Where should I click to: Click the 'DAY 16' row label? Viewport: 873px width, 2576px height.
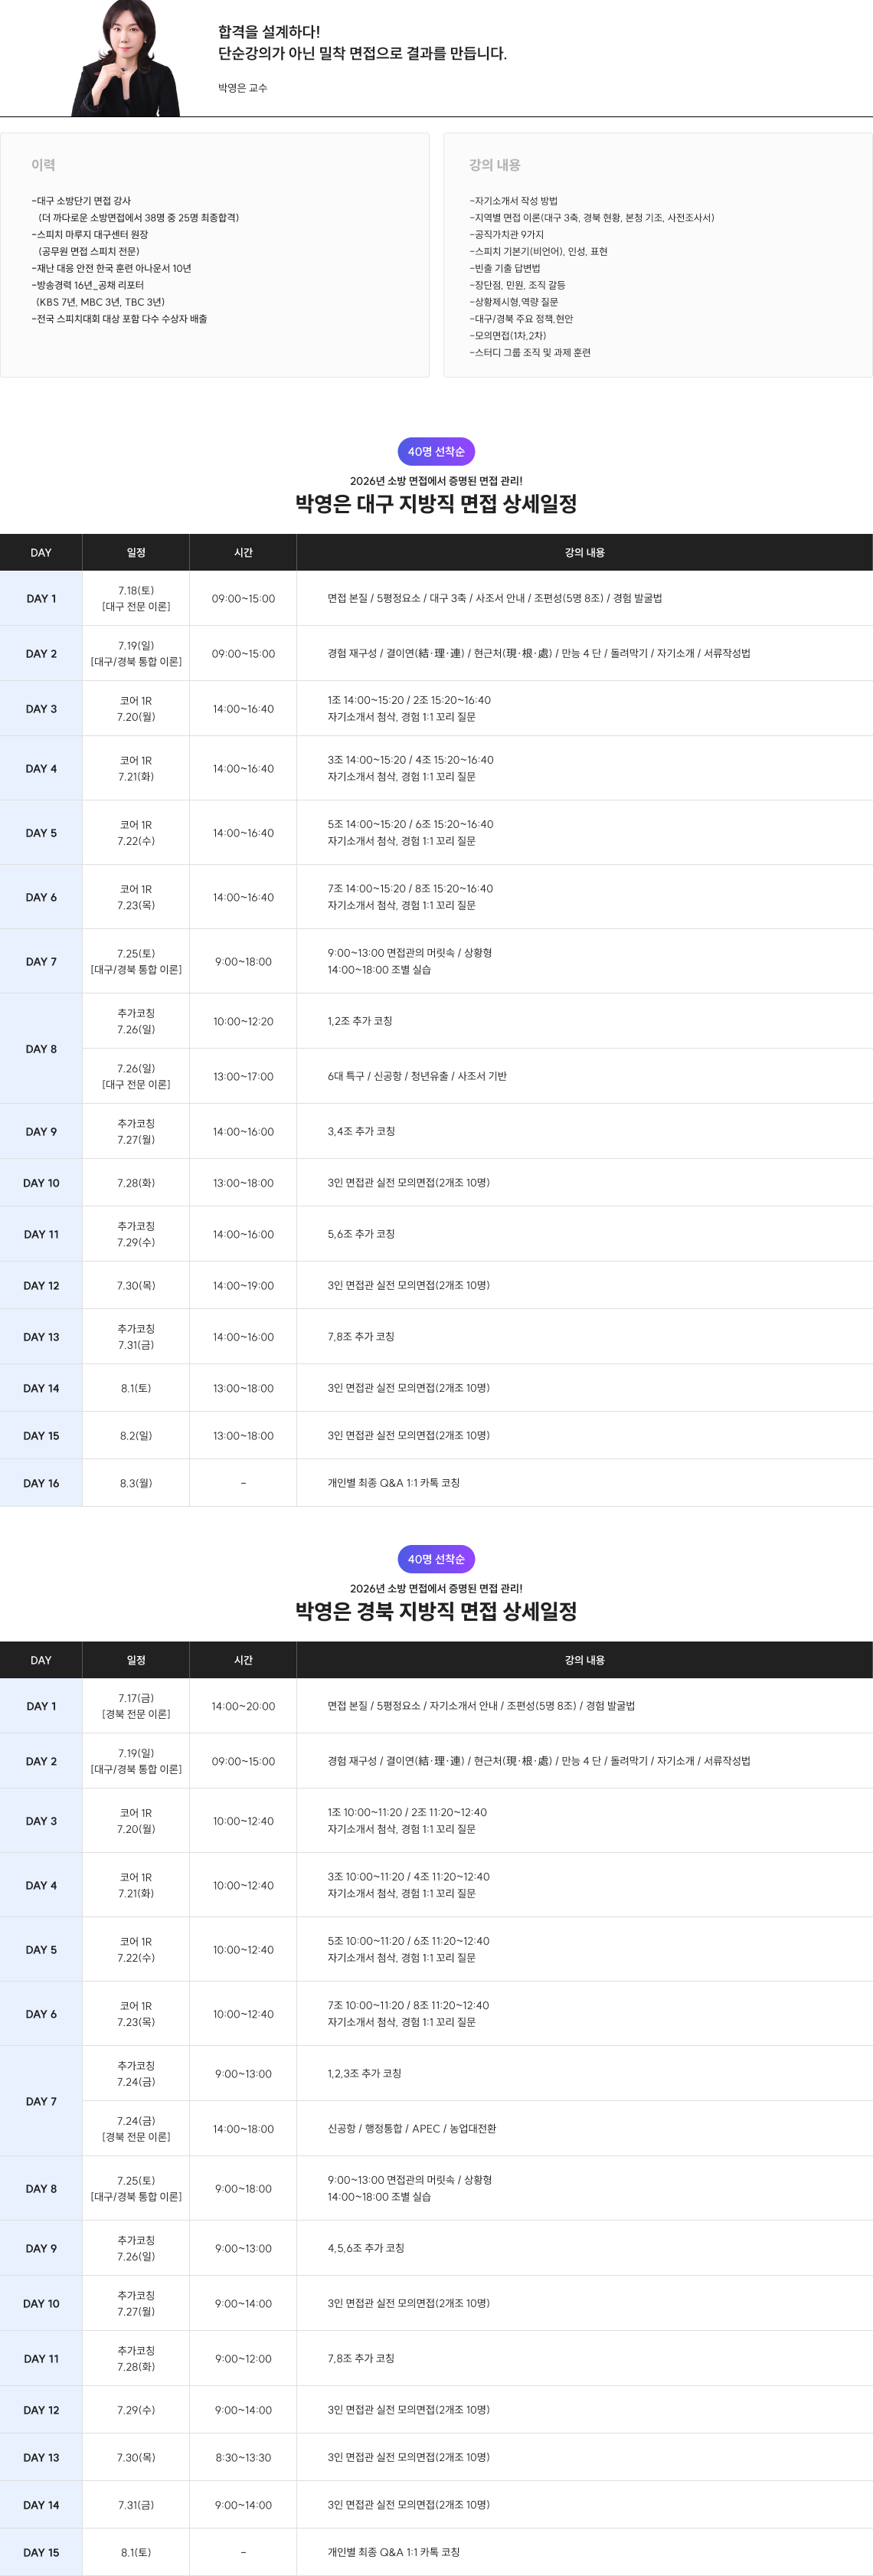click(41, 1483)
